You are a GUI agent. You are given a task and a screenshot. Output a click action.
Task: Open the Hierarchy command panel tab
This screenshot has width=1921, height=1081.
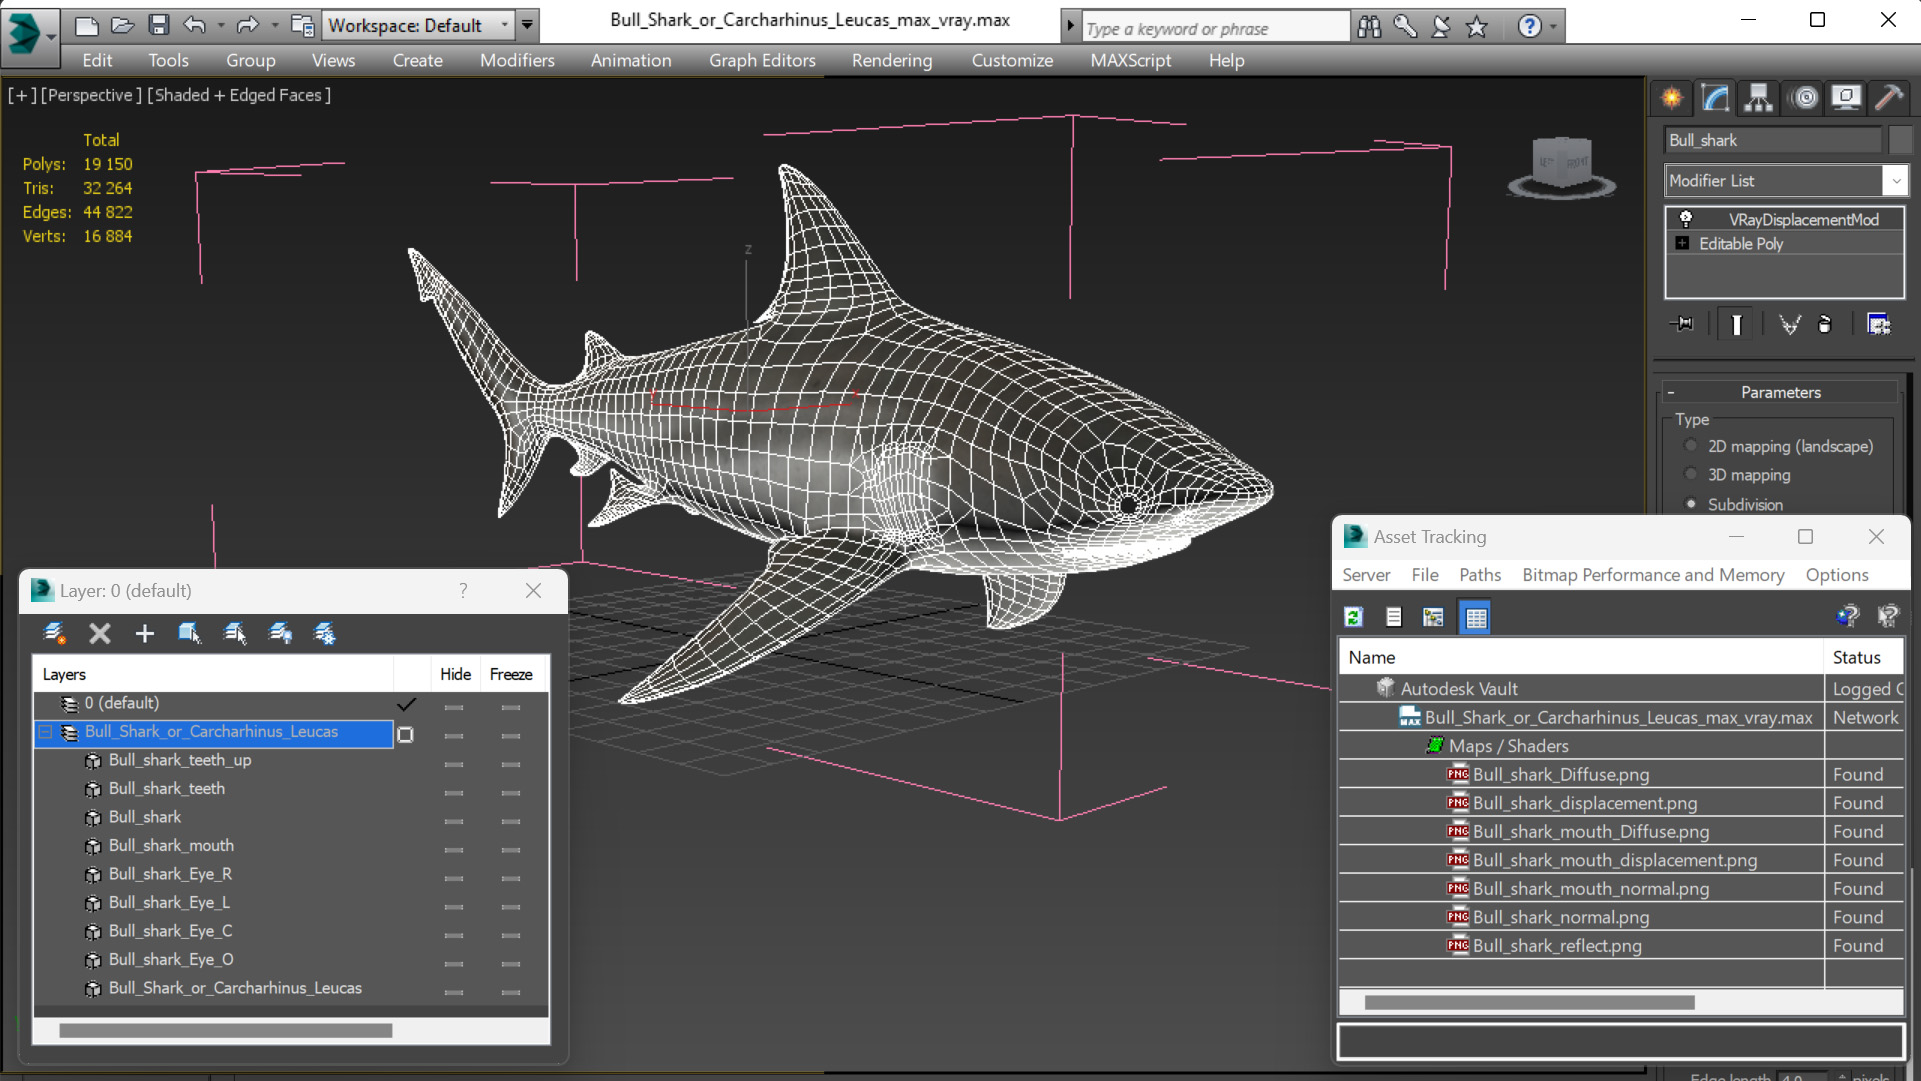(1759, 98)
